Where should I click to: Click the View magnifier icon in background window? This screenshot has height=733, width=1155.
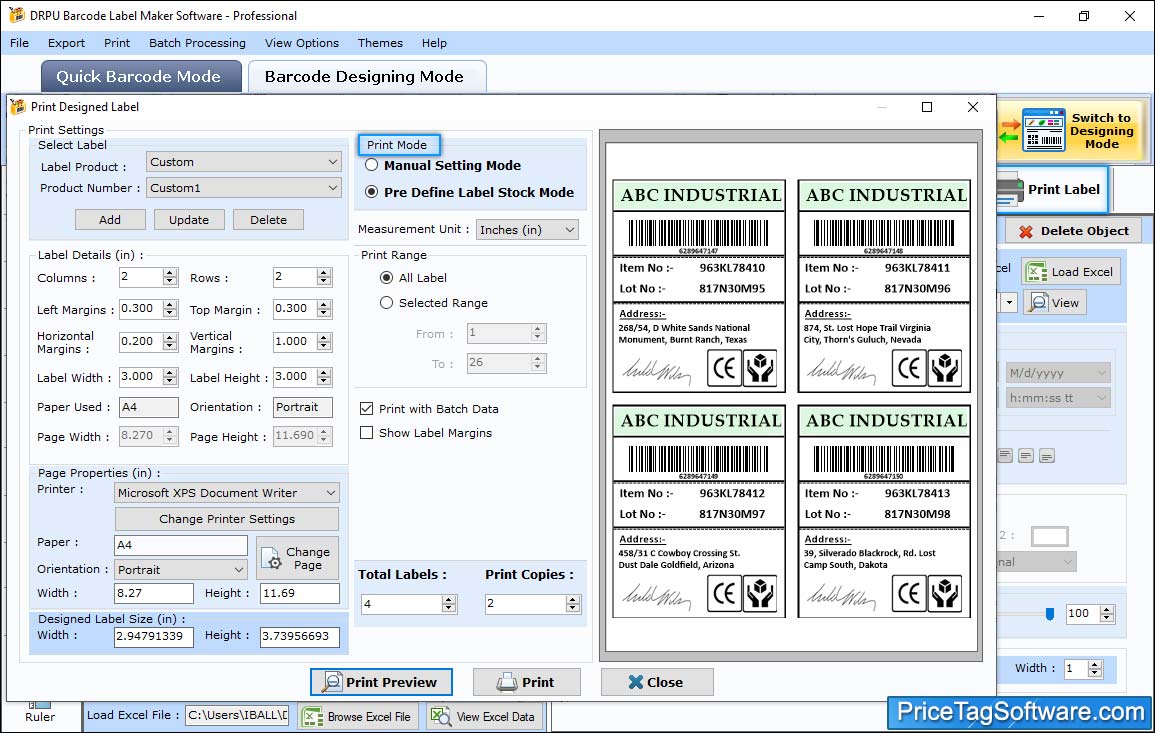(1038, 302)
